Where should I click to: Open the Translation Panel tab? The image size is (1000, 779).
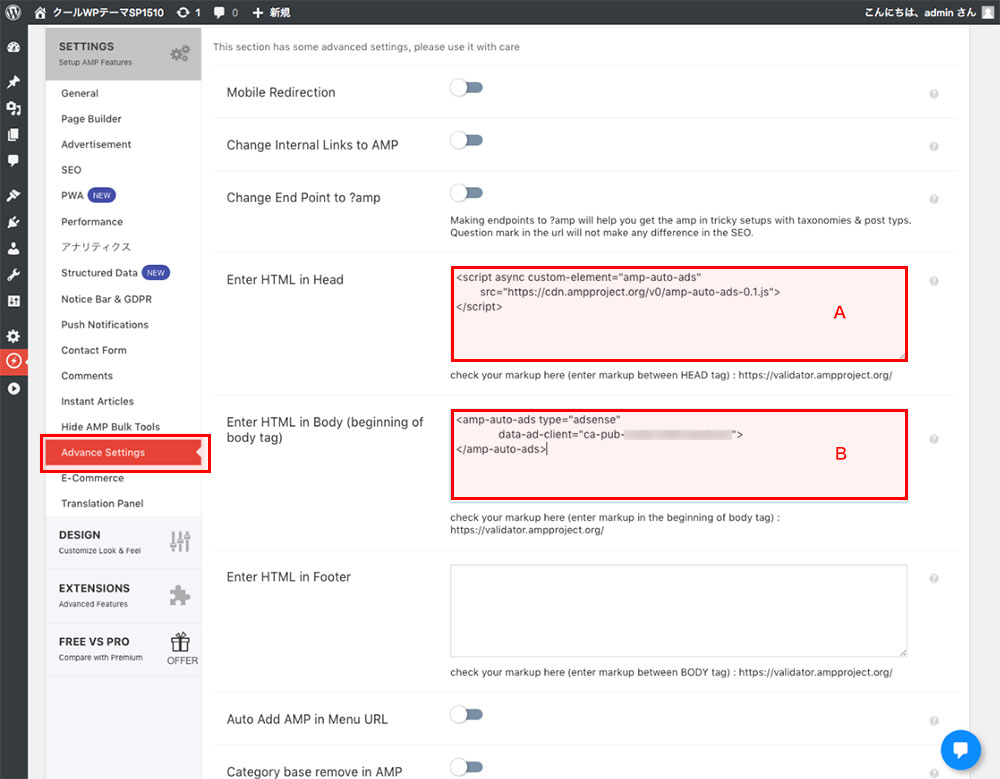[102, 503]
